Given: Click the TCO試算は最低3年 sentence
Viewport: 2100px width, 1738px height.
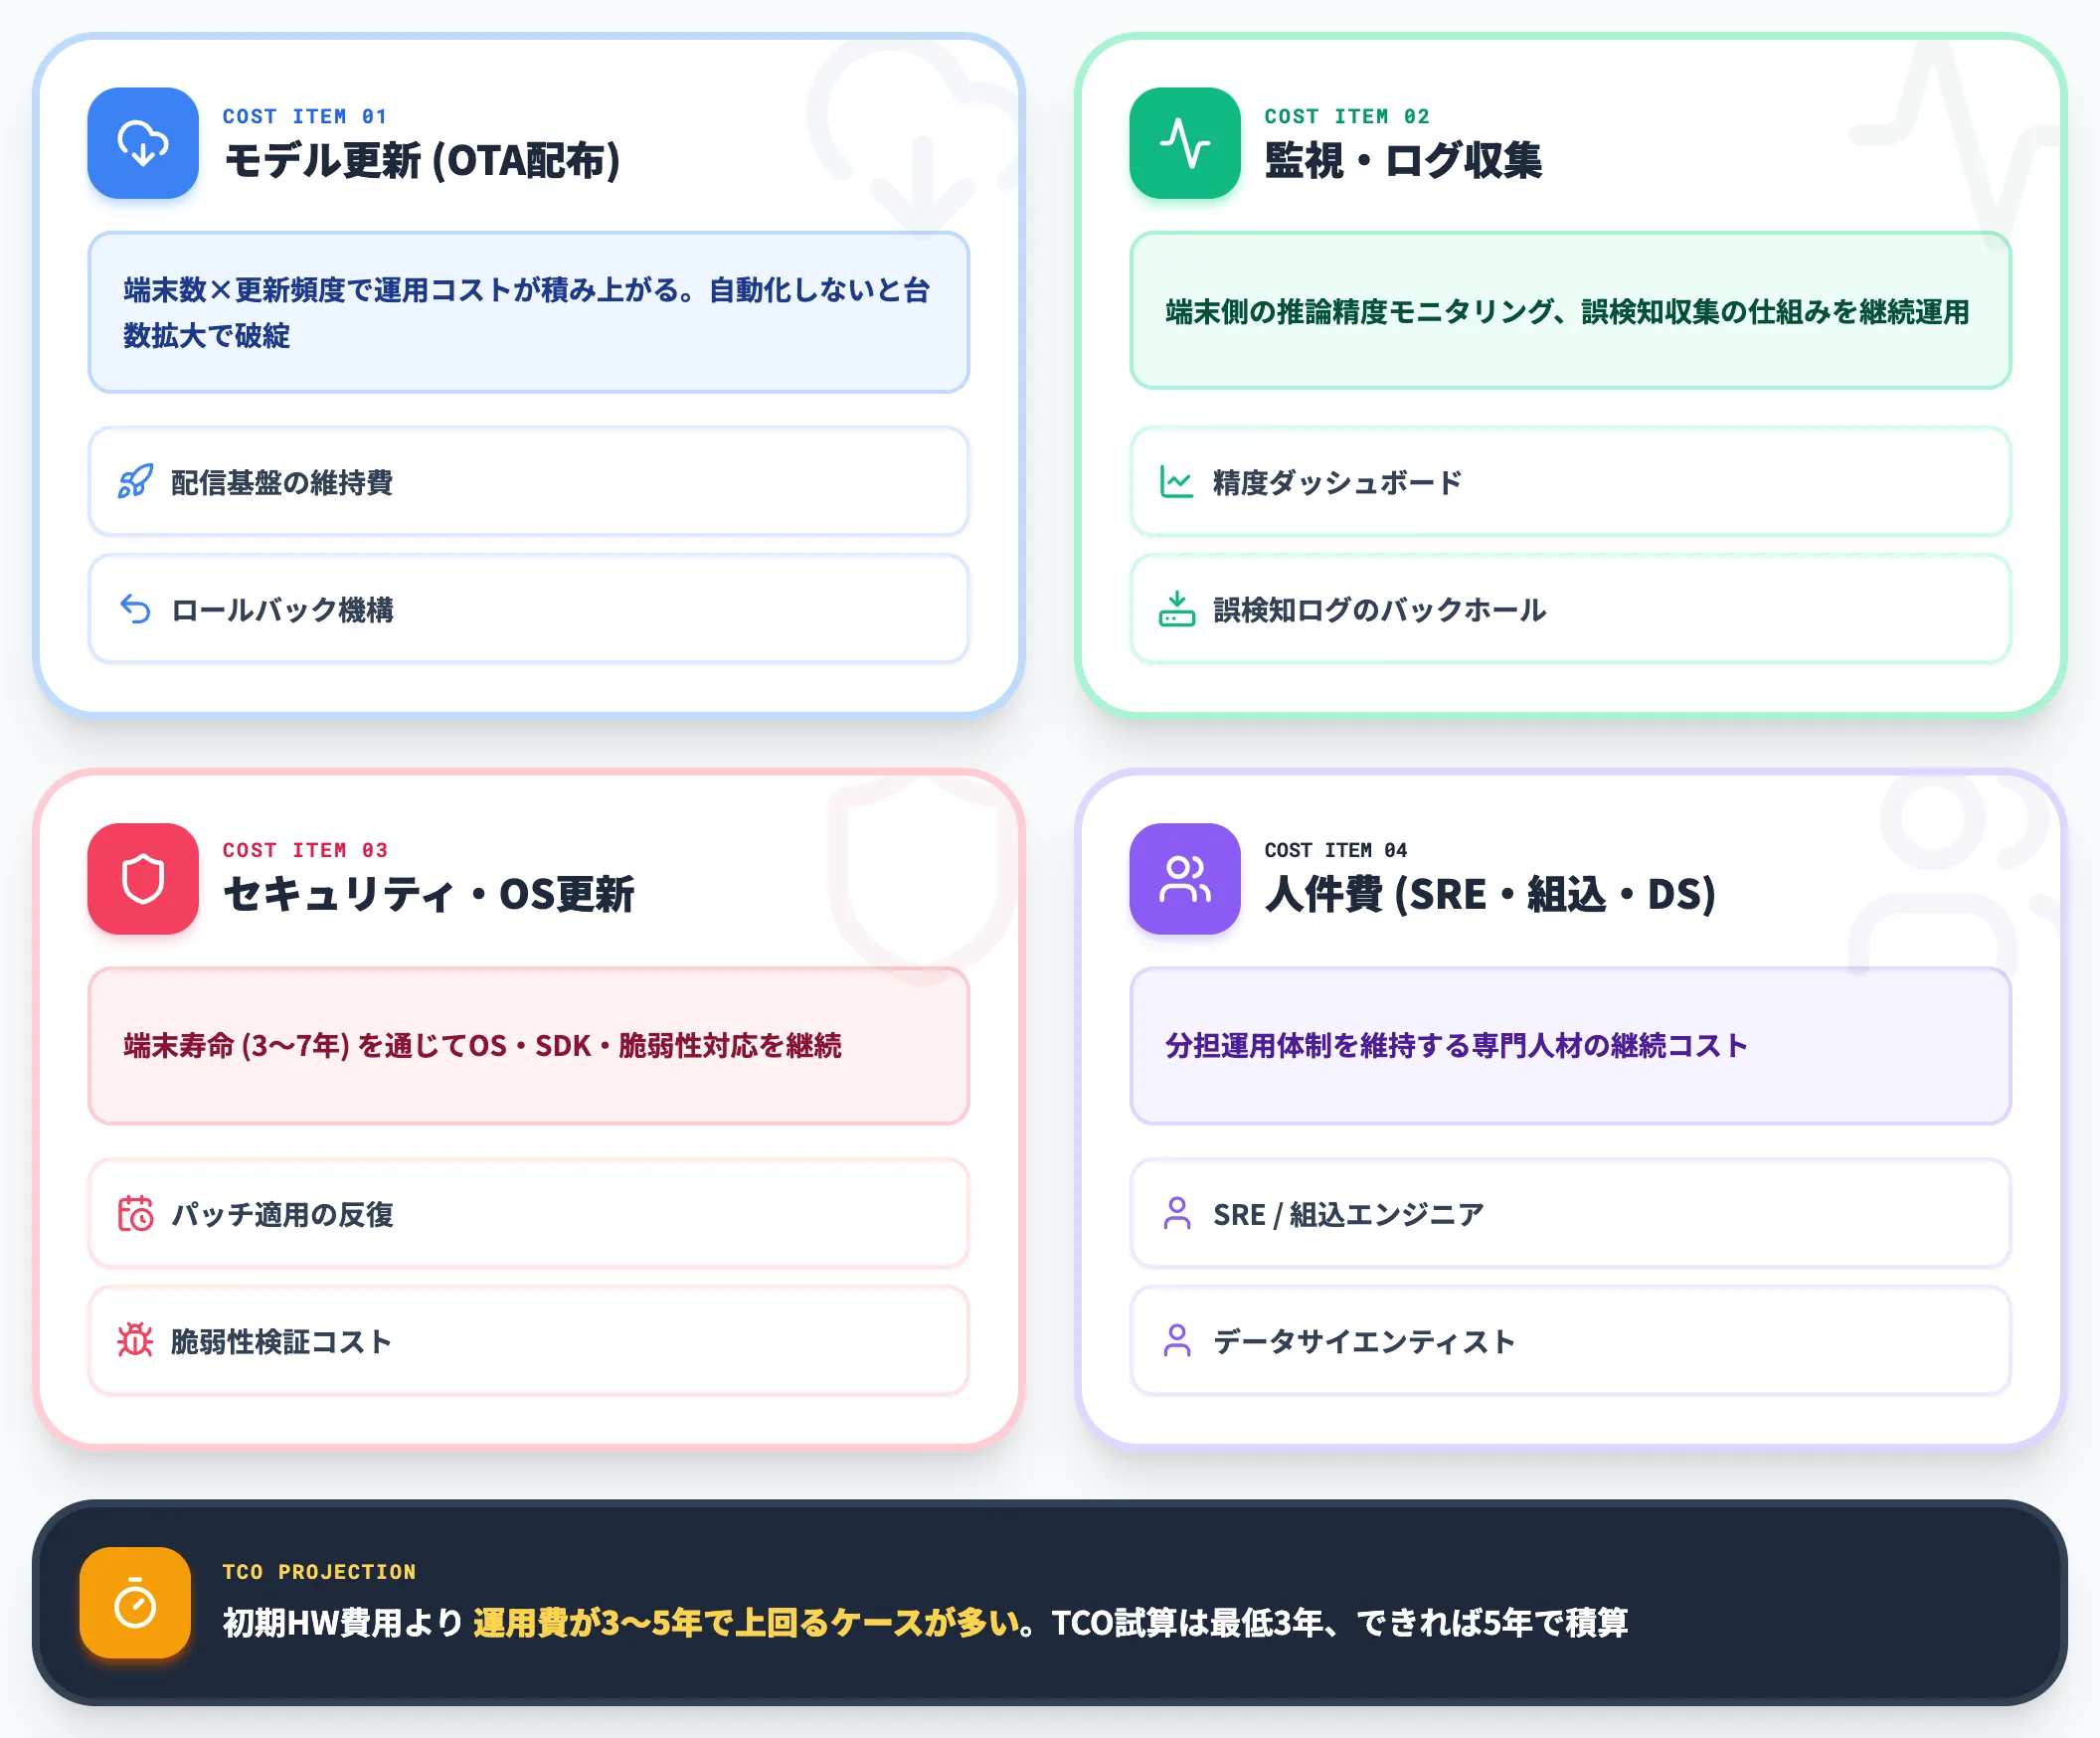Looking at the screenshot, I should 1340,1622.
